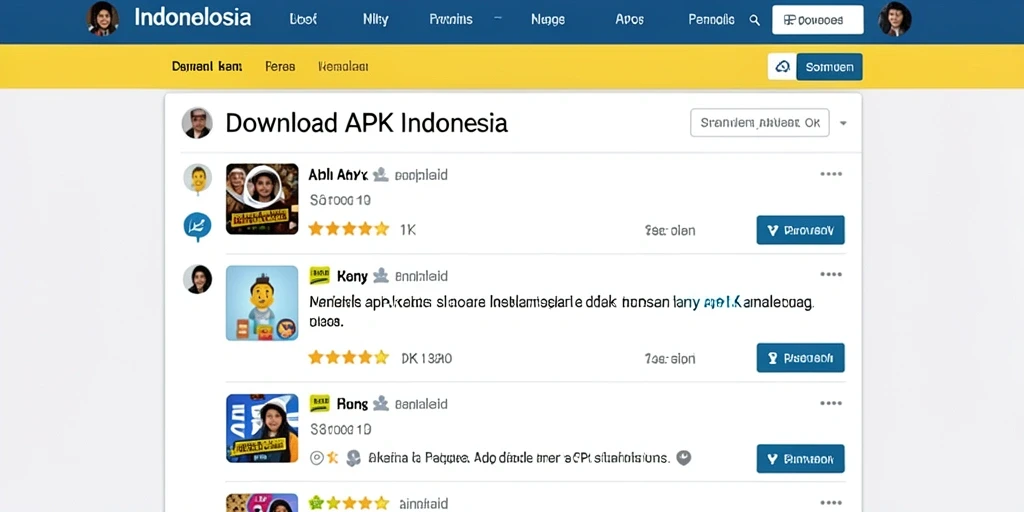Screen dimensions: 1024x512
Task: Click the star rating in the bottom partial row
Action: coord(349,503)
